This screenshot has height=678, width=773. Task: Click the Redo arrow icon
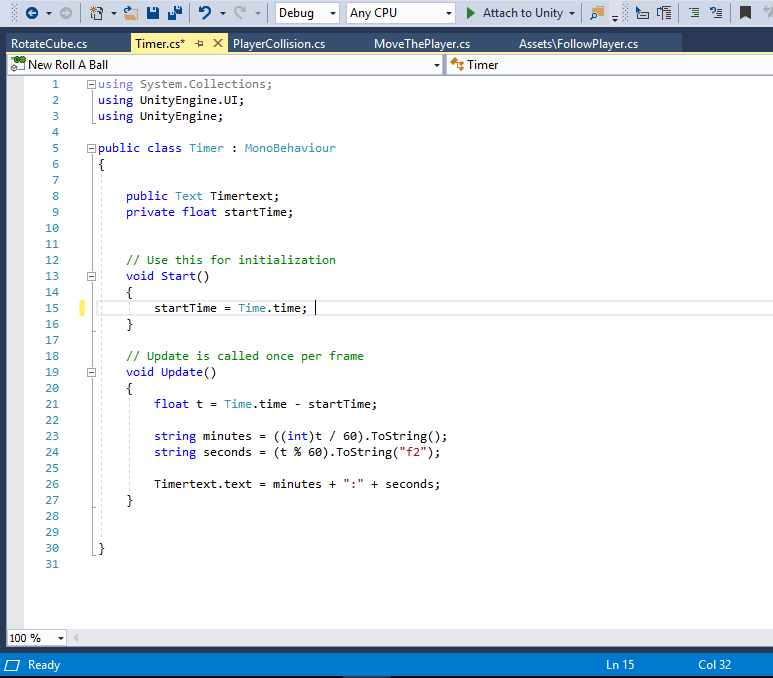[x=240, y=13]
